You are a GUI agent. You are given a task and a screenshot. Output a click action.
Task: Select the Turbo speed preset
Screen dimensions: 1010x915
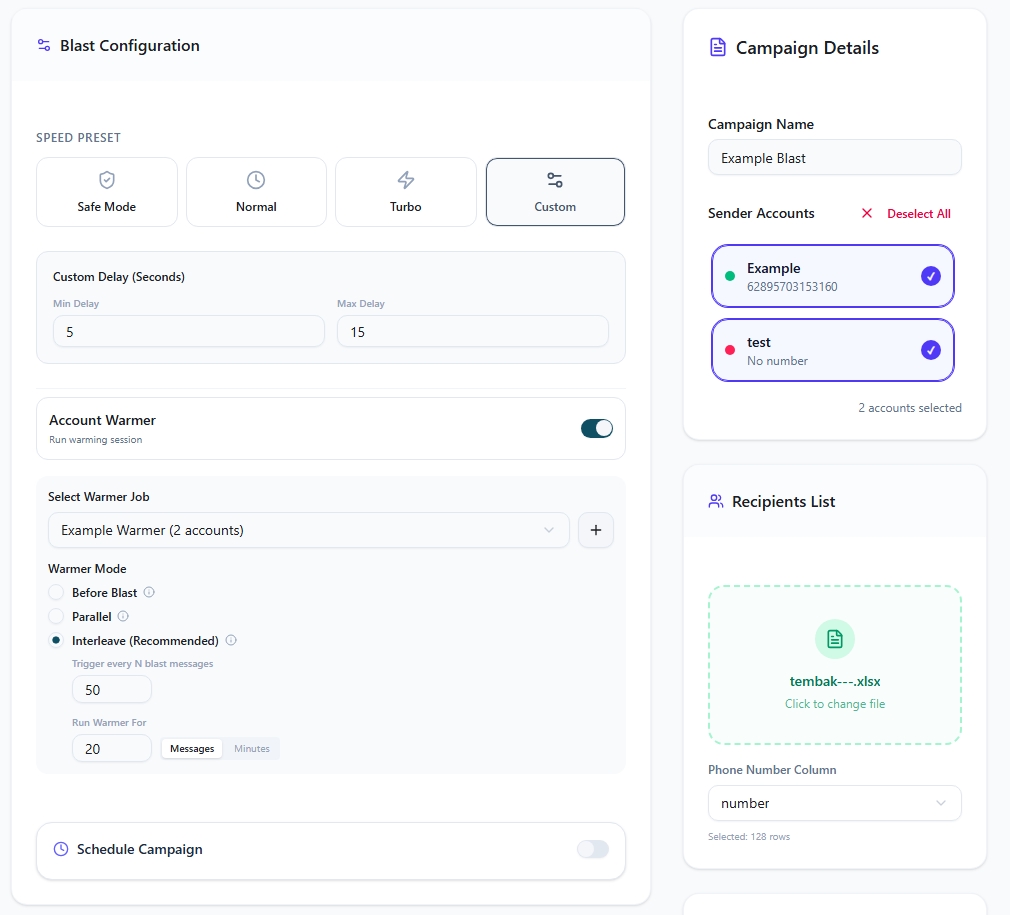coord(405,192)
